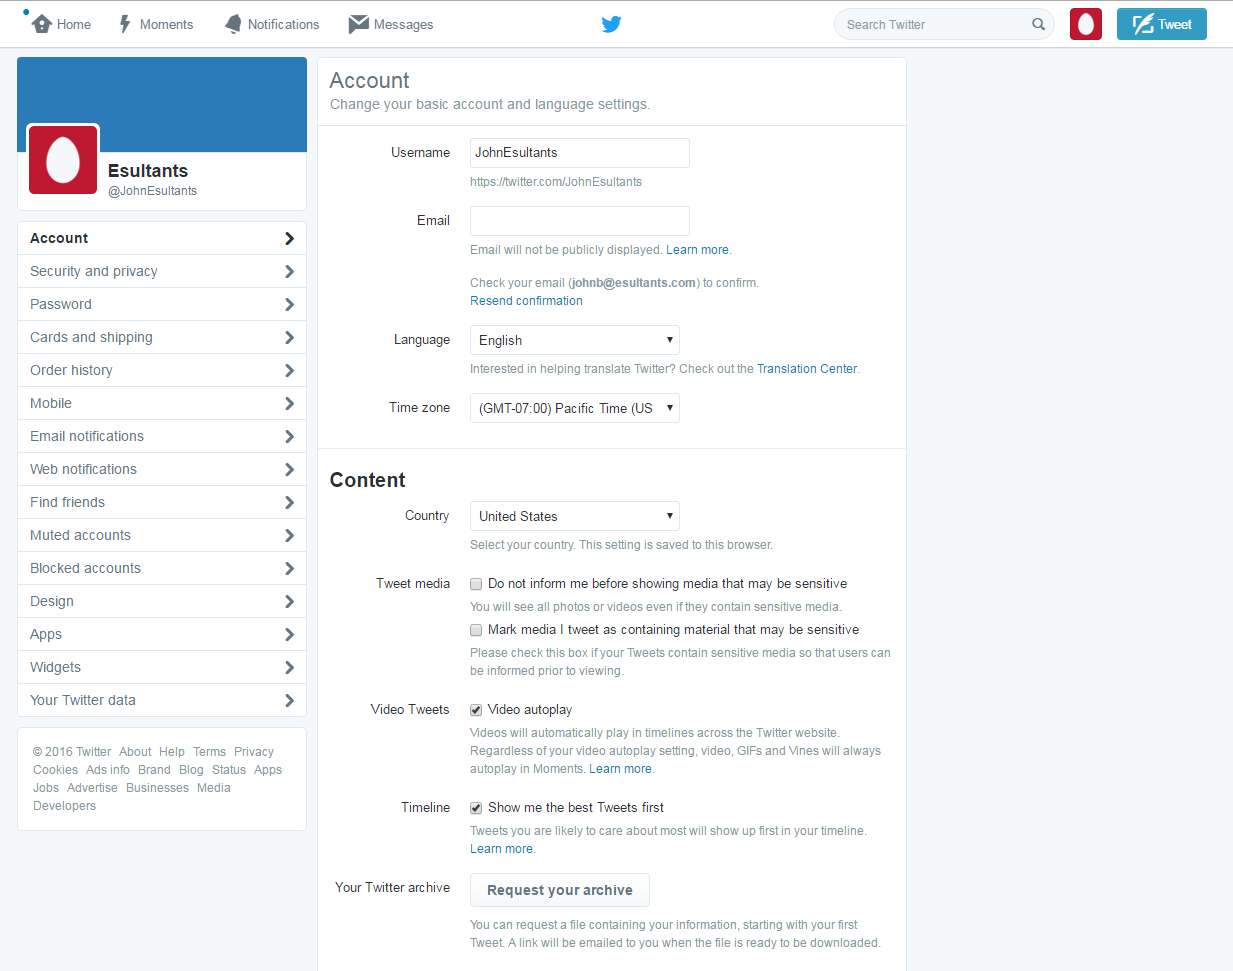Screen dimensions: 1233x971
Task: Open Developers link in footer
Action: tap(65, 806)
